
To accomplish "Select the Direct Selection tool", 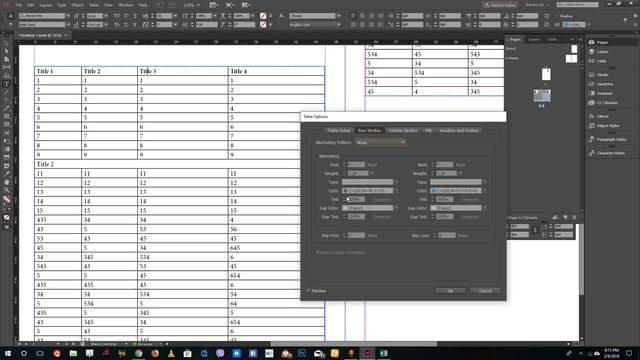I will click(x=7, y=51).
